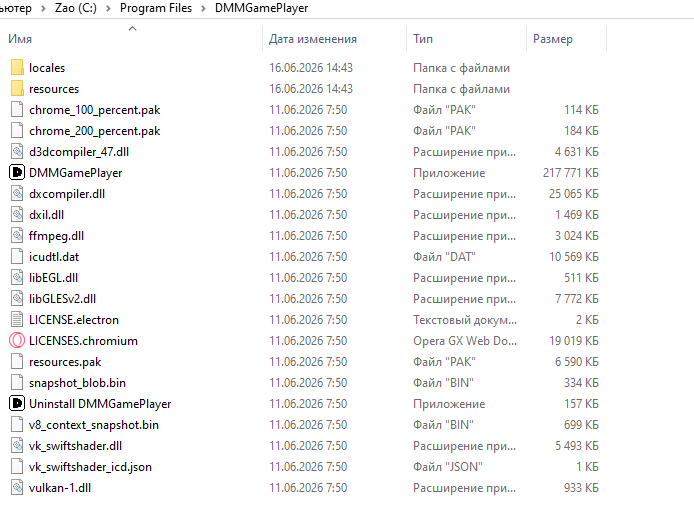
Task: Select the file name ffmpeg.dll
Action: (56, 236)
